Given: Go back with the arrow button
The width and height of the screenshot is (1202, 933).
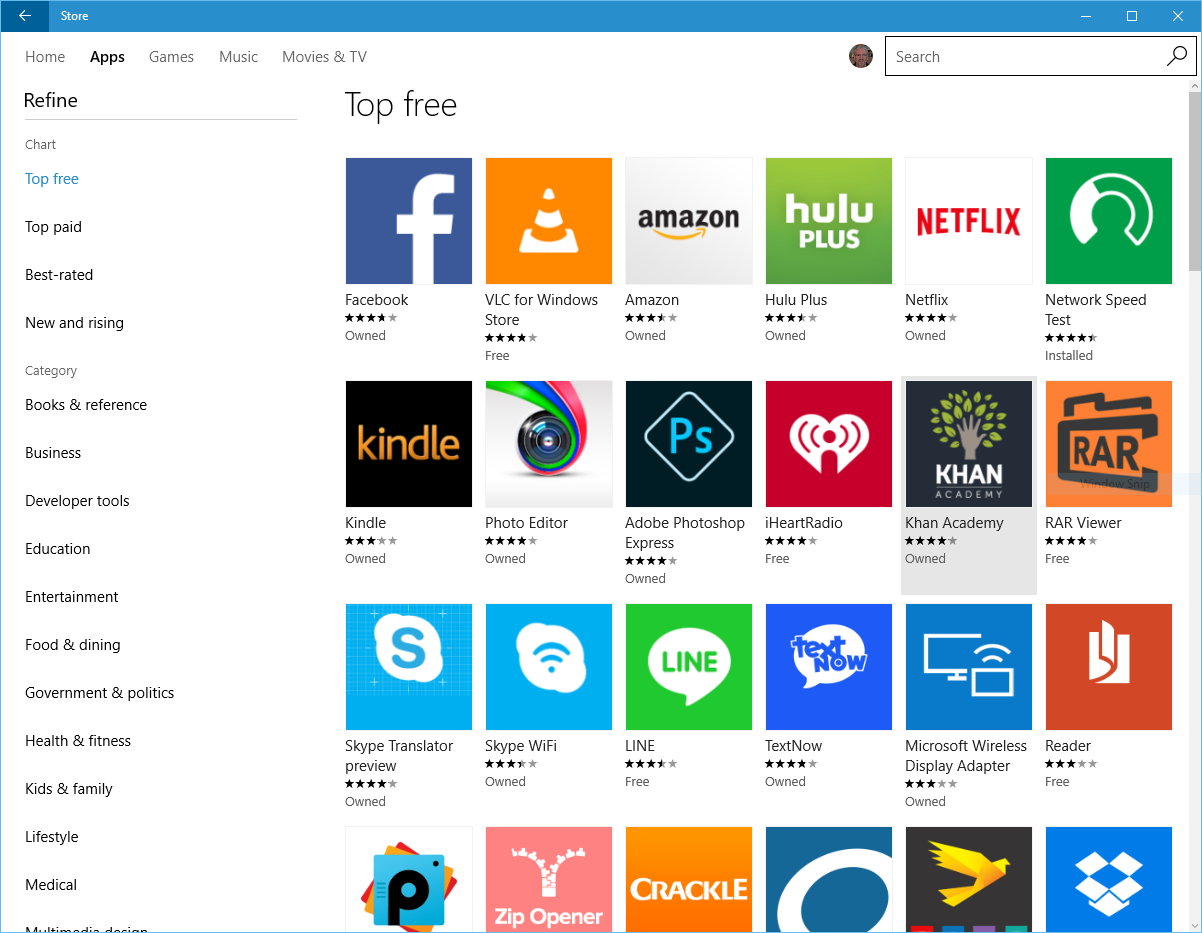Looking at the screenshot, I should [x=24, y=16].
